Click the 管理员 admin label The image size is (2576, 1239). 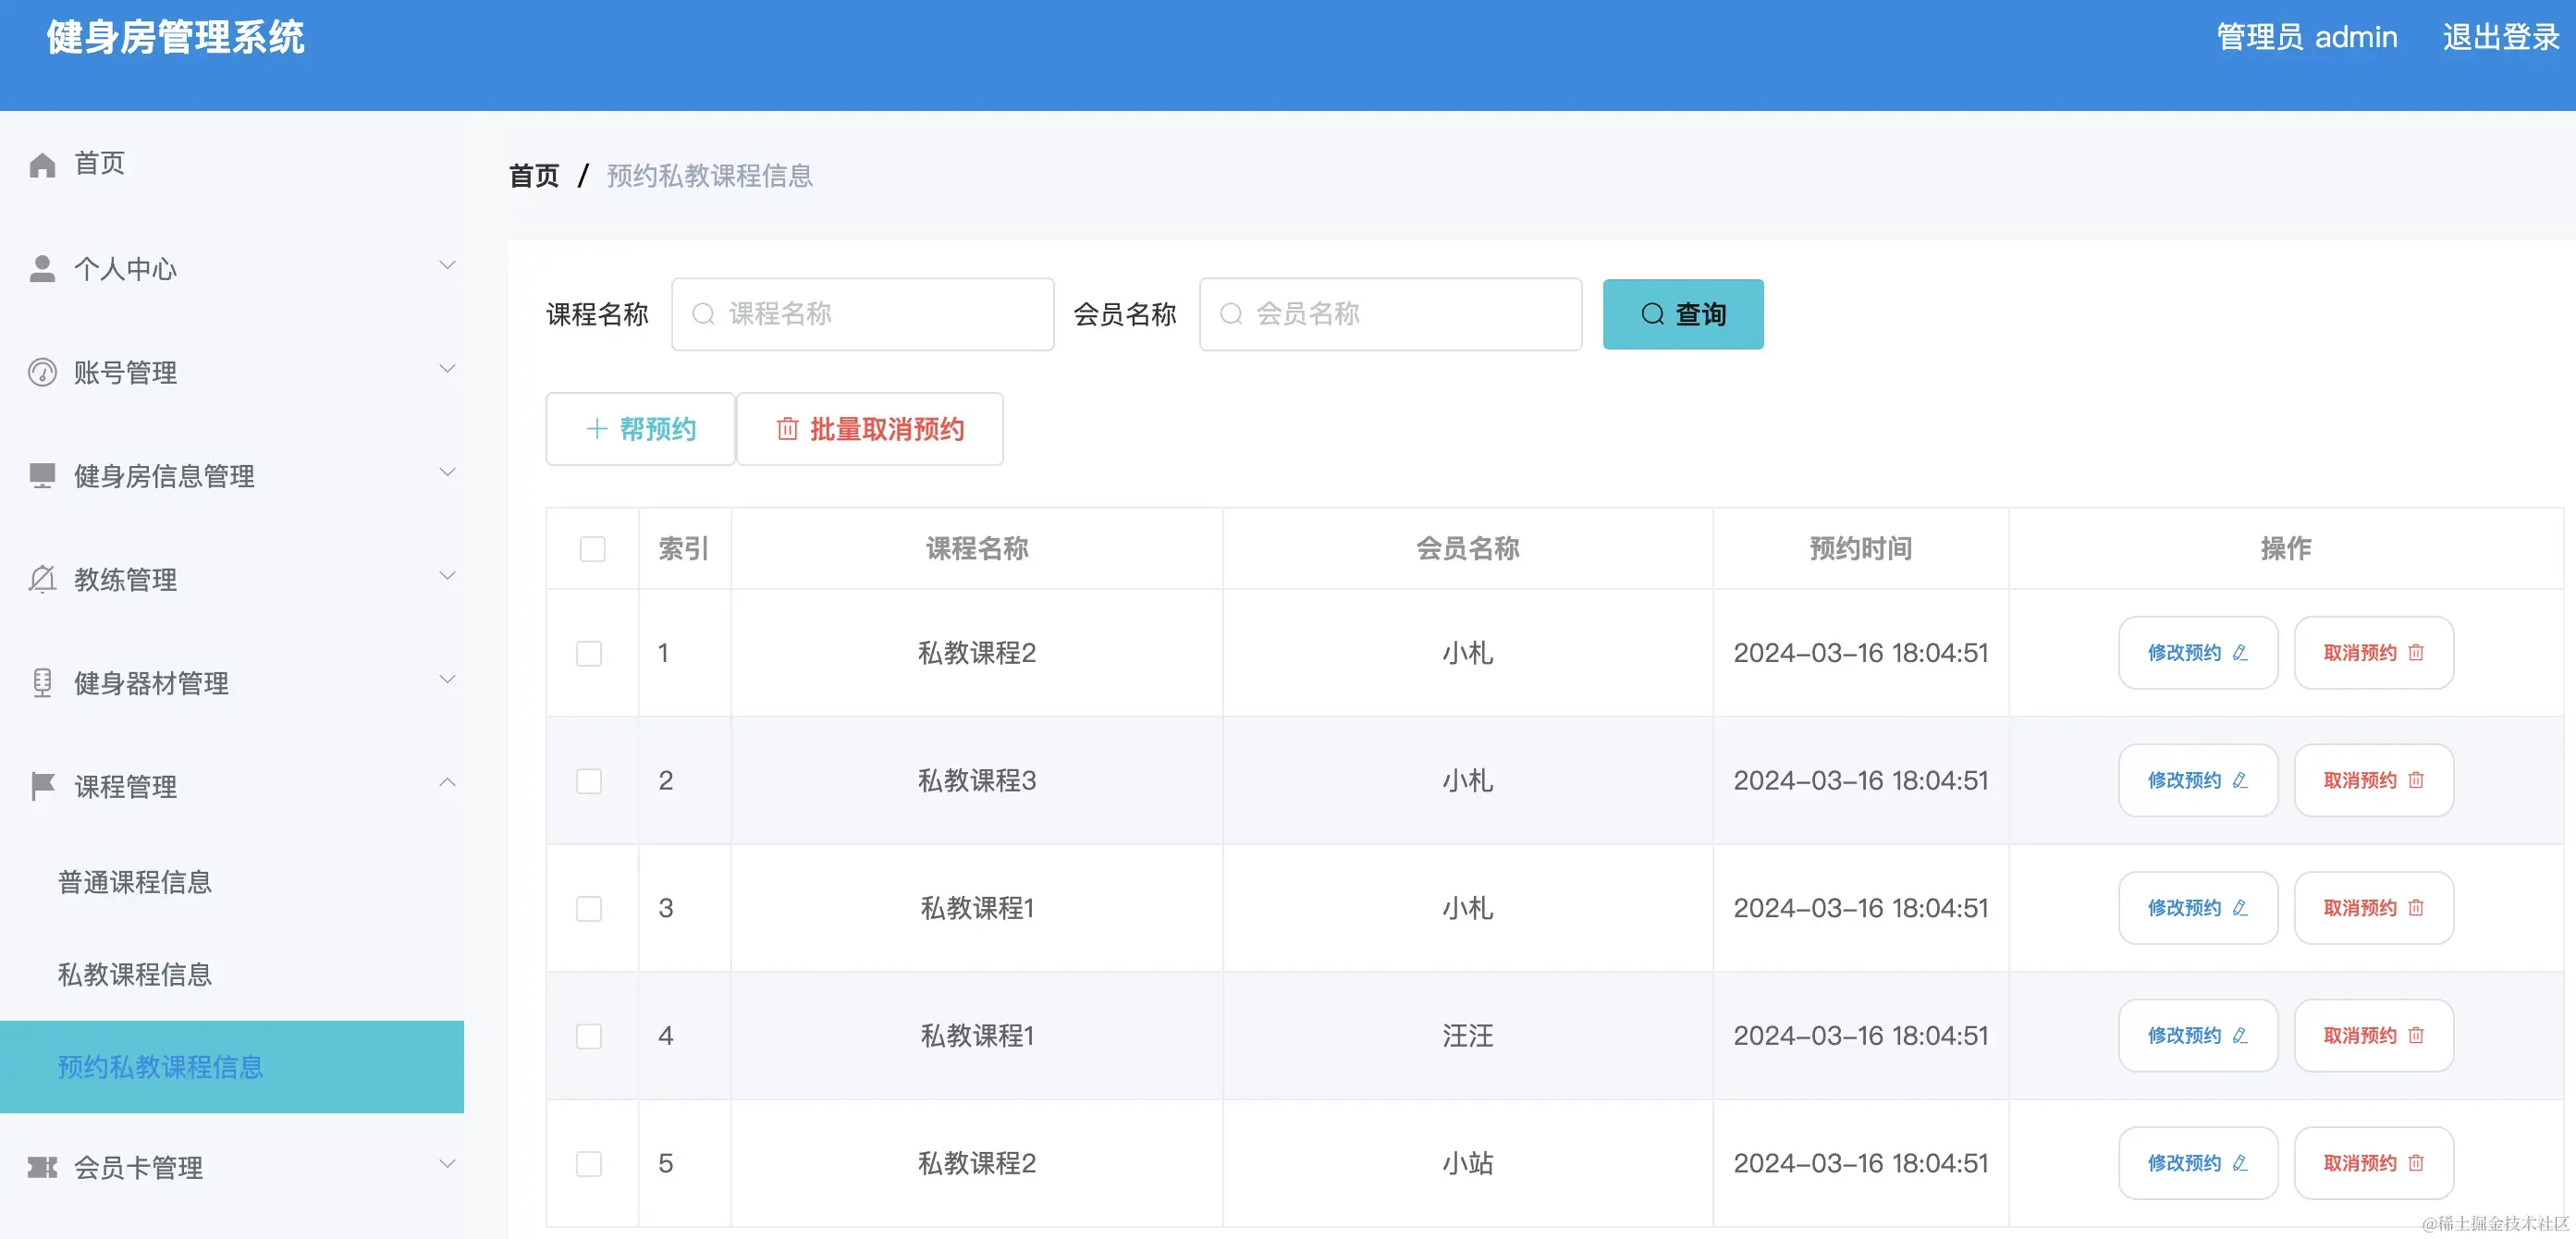(2307, 37)
